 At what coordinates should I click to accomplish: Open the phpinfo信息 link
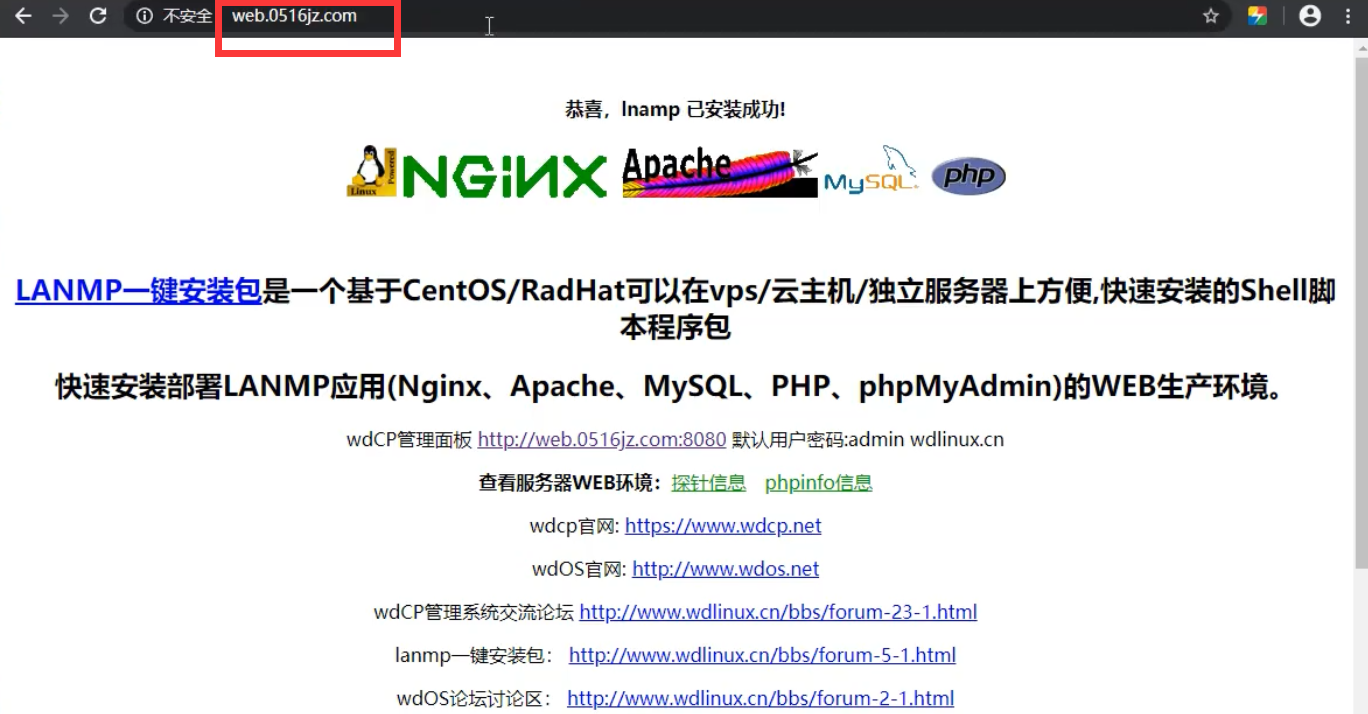(818, 483)
